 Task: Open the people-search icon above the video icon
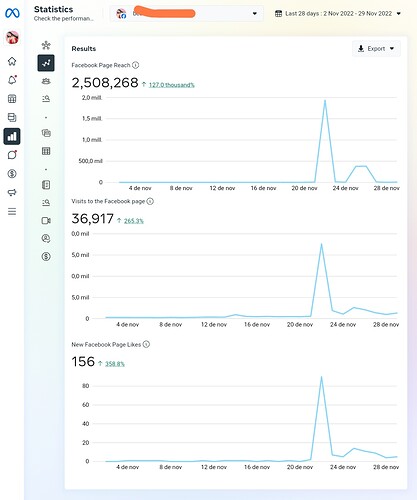coord(46,203)
